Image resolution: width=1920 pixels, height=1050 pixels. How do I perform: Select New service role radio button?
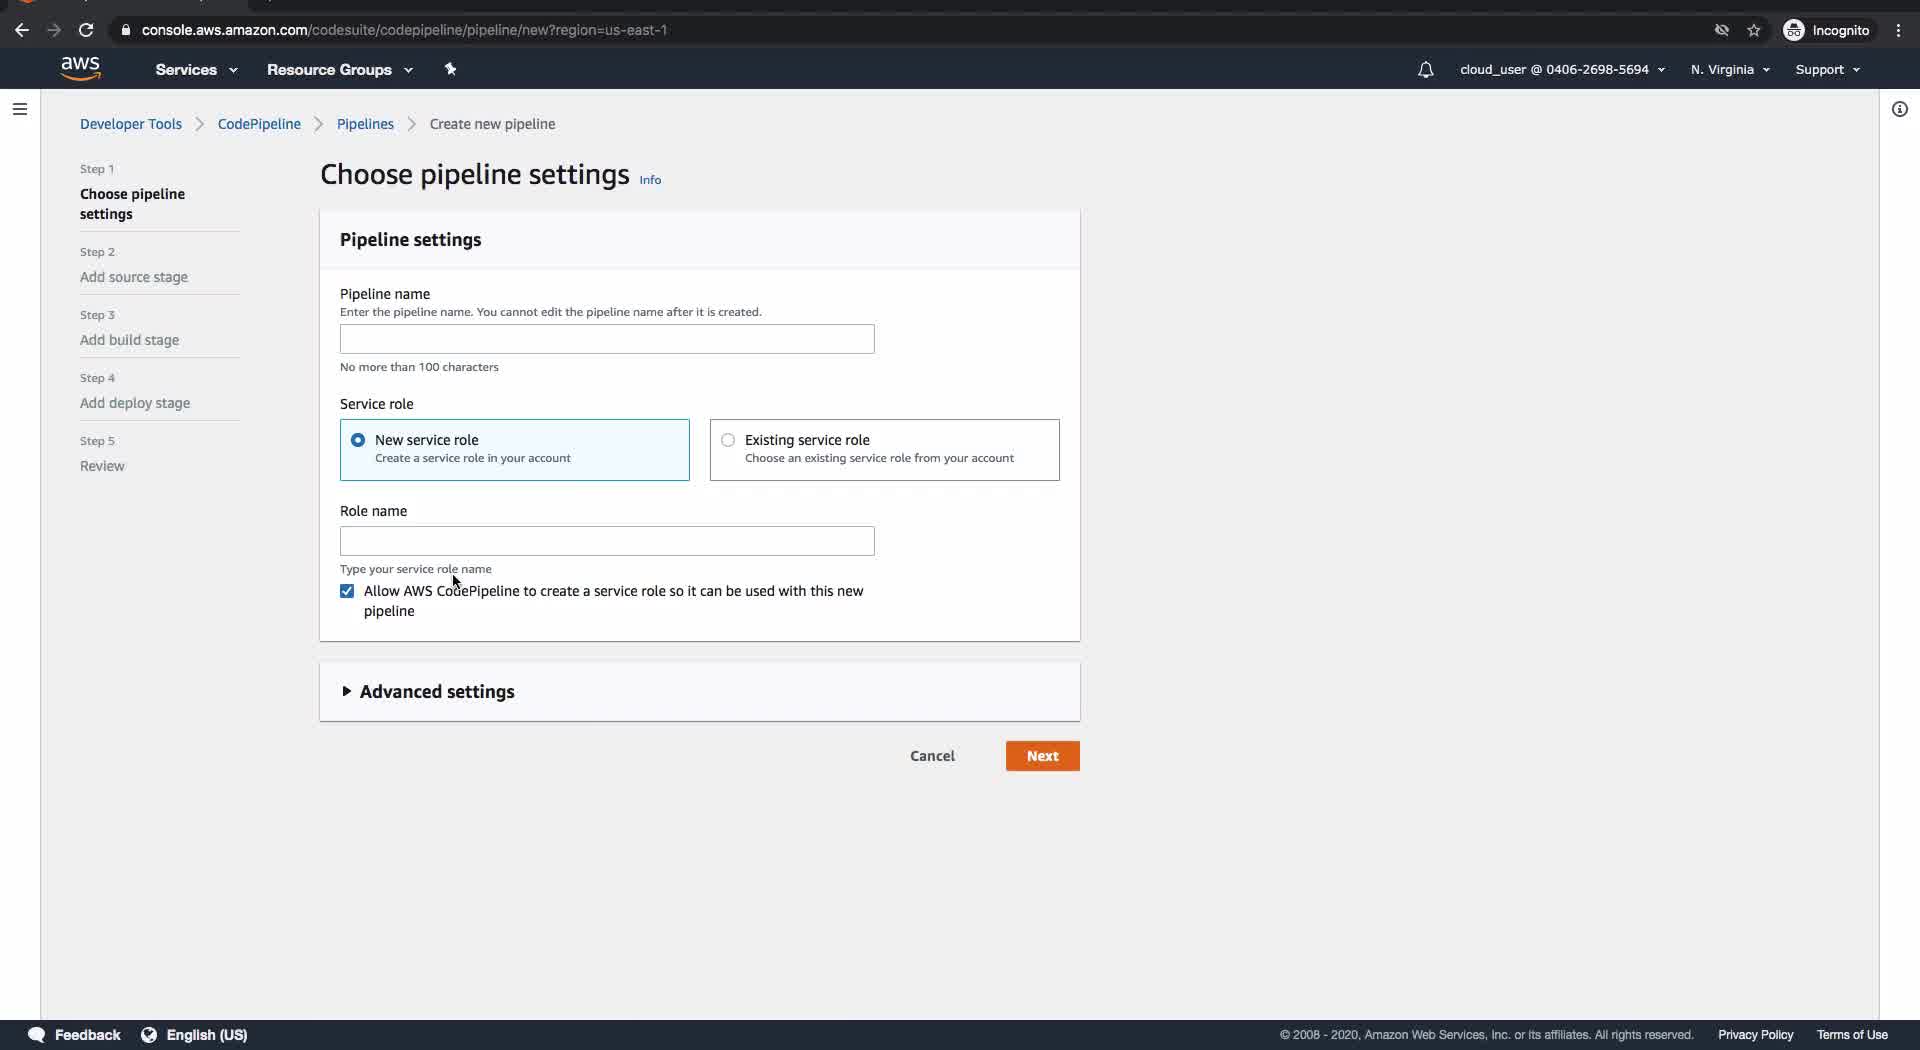point(358,440)
